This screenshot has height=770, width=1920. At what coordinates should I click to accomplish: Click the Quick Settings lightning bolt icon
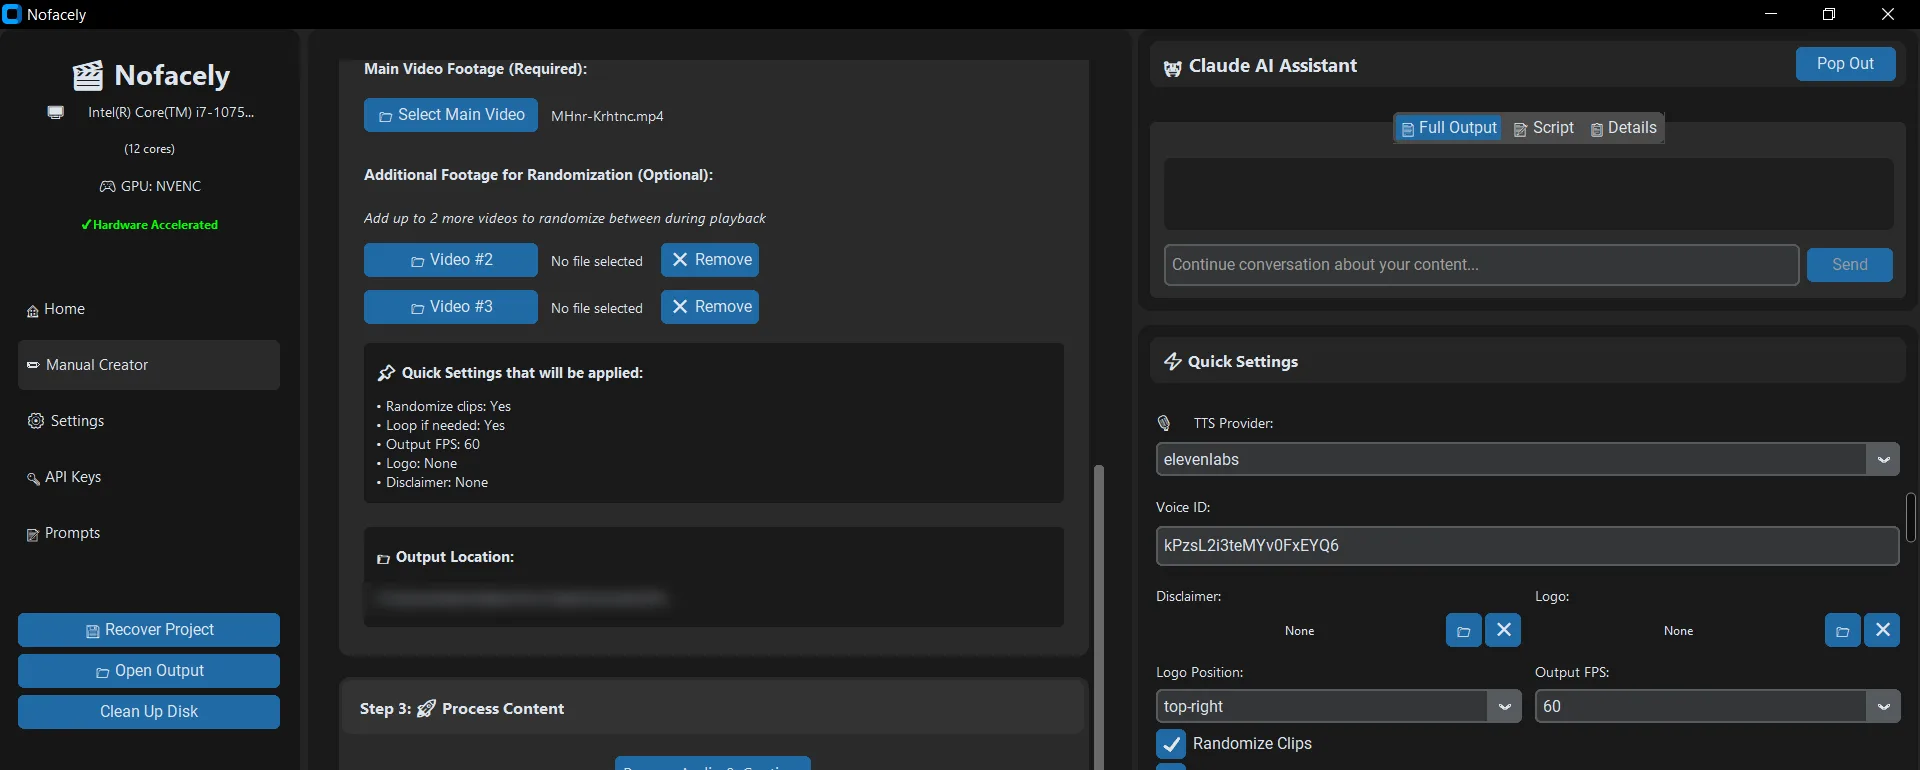point(1172,362)
